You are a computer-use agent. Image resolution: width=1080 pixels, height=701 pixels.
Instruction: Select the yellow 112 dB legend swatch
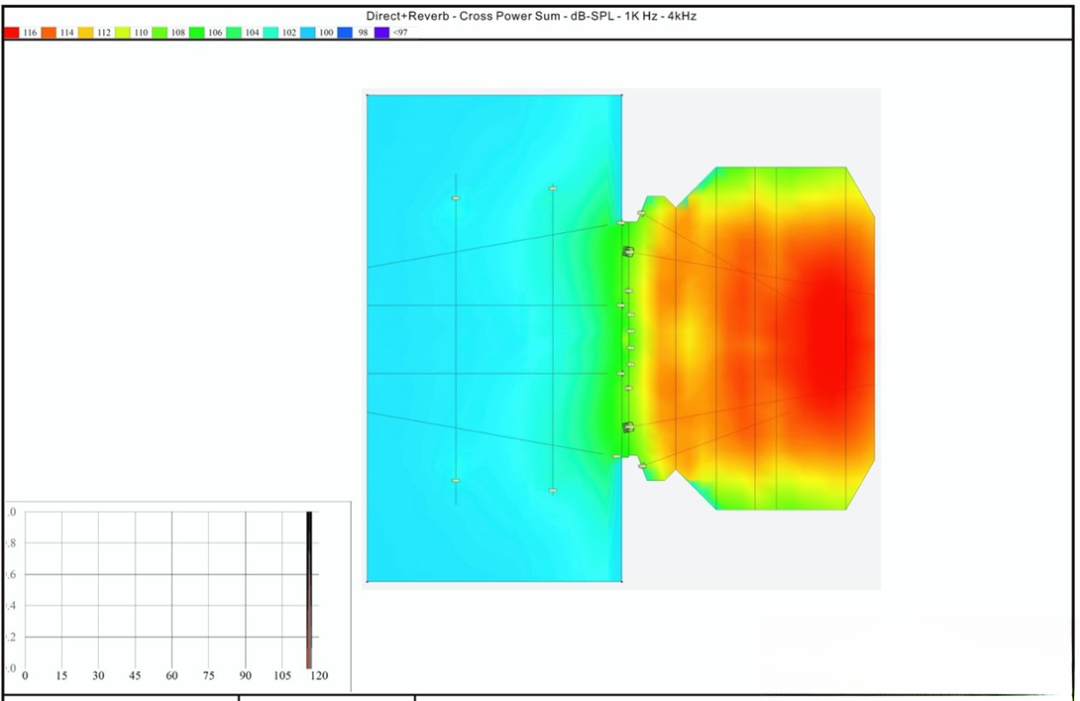[86, 33]
